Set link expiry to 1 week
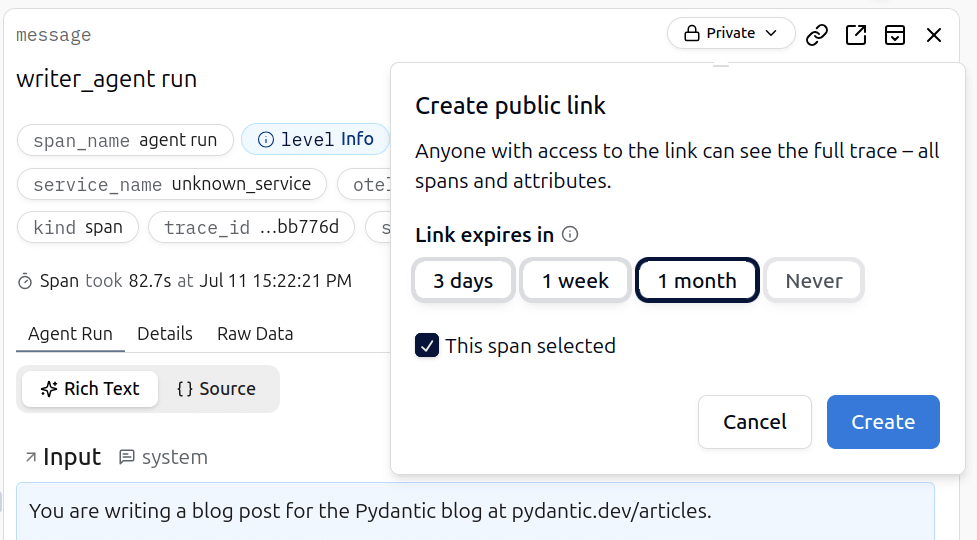This screenshot has width=977, height=540. [x=575, y=281]
